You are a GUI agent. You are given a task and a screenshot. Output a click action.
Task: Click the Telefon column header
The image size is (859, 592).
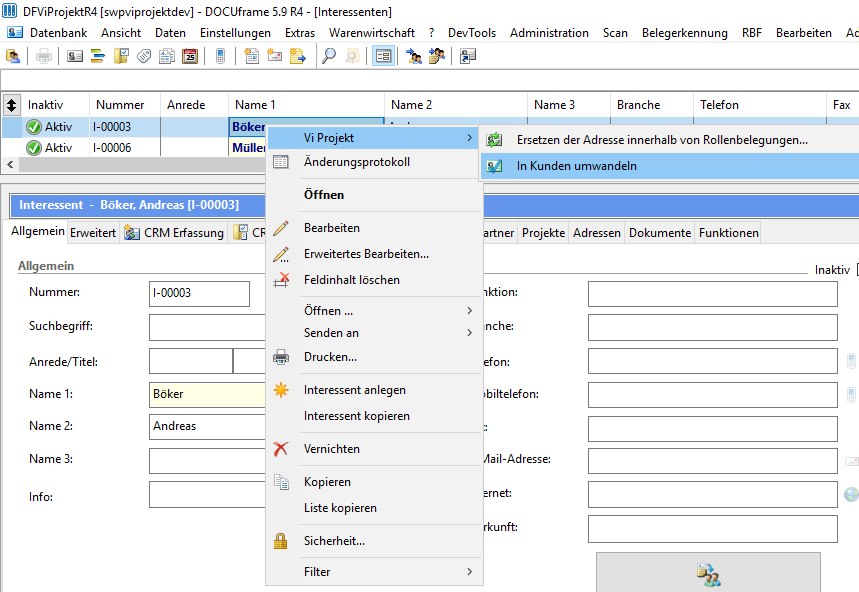760,105
